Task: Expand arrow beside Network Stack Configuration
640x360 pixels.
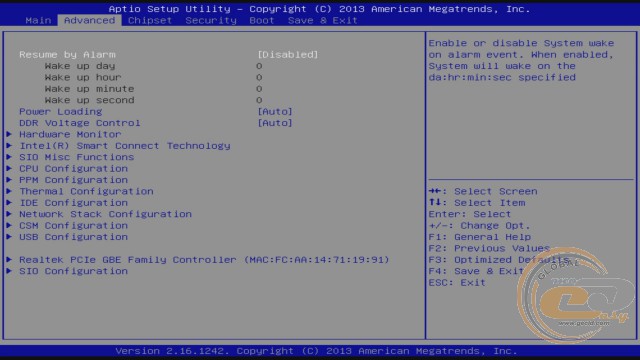Action: click(x=9, y=214)
